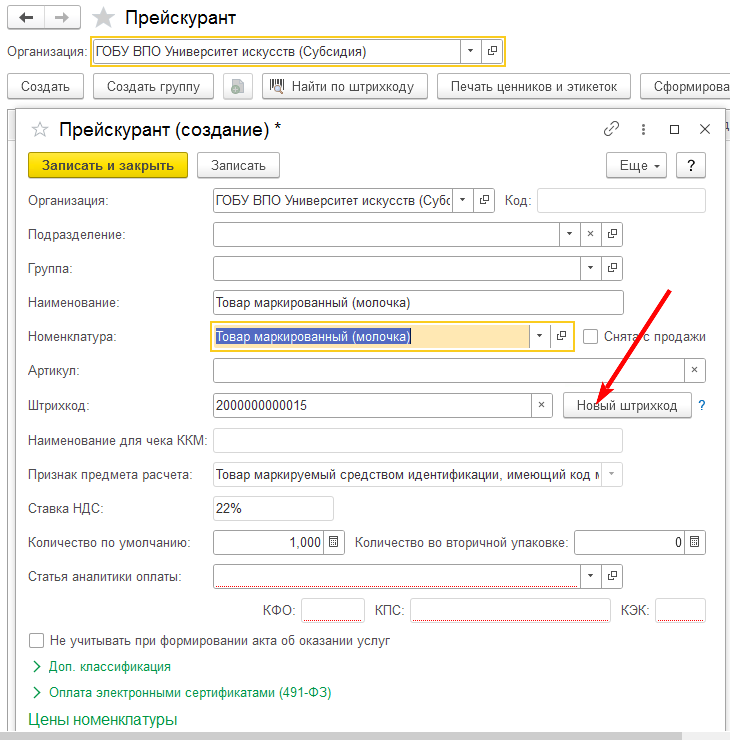The width and height of the screenshot is (730, 740).
Task: Open the form's vertical dots menu
Action: pos(642,129)
